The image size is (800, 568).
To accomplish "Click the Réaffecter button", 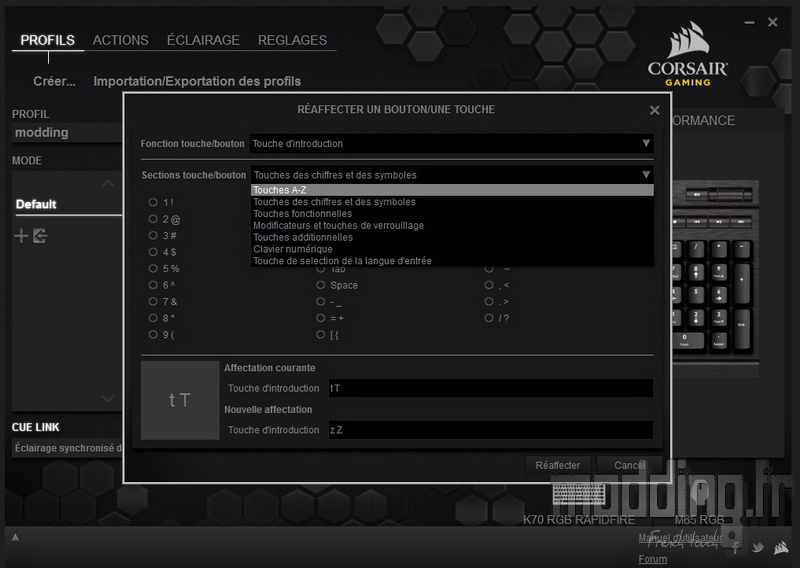I will click(x=558, y=465).
